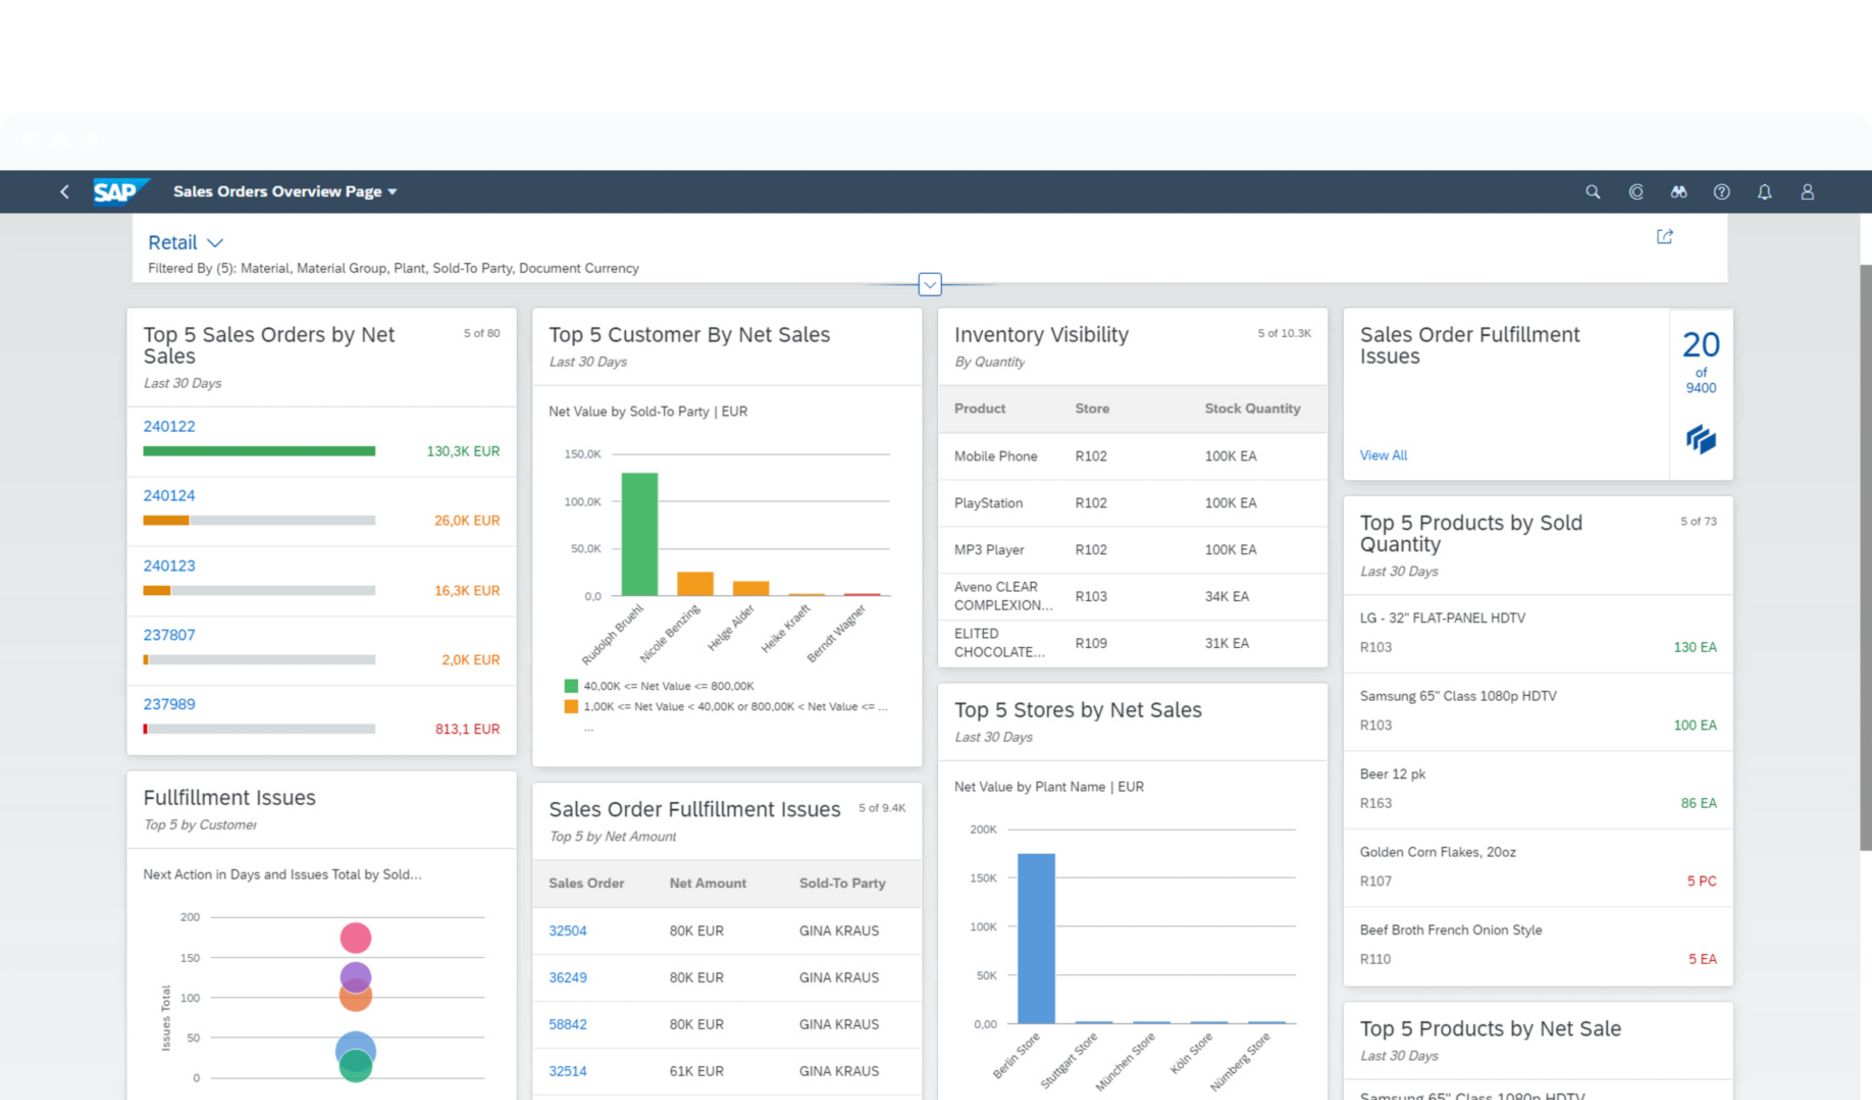Share the page using the share icon

click(1665, 236)
